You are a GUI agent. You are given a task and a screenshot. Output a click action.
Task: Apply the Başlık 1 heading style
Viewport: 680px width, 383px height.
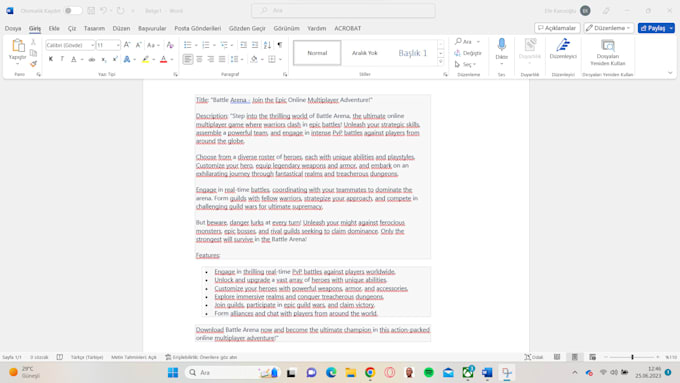412,53
